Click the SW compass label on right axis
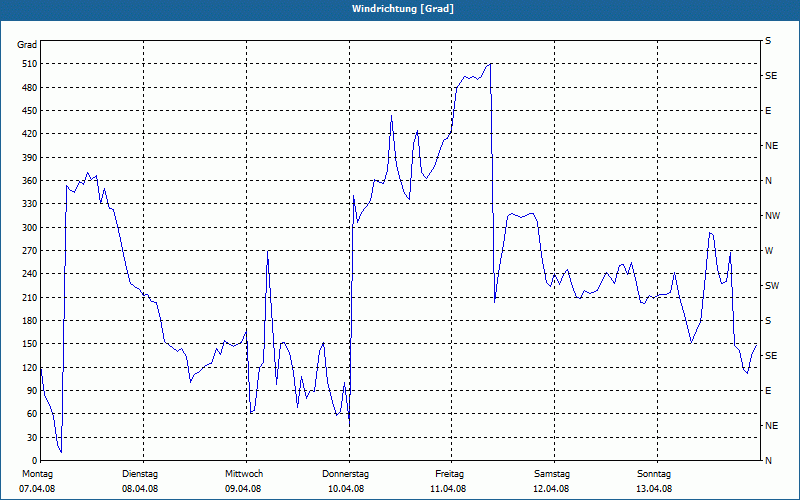800x500 pixels. pyautogui.click(x=772, y=286)
